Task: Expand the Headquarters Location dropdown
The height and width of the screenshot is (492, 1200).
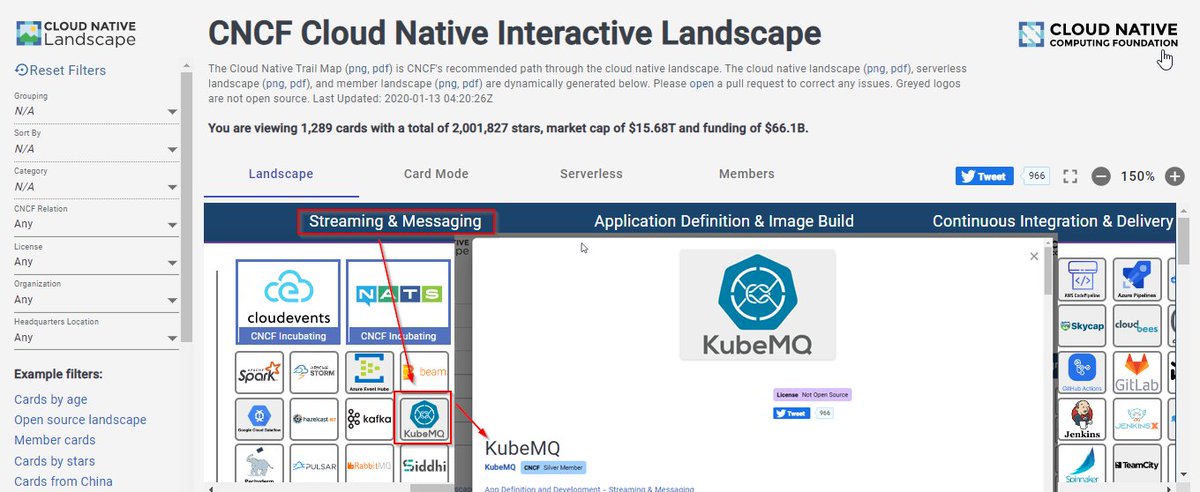Action: pyautogui.click(x=96, y=338)
